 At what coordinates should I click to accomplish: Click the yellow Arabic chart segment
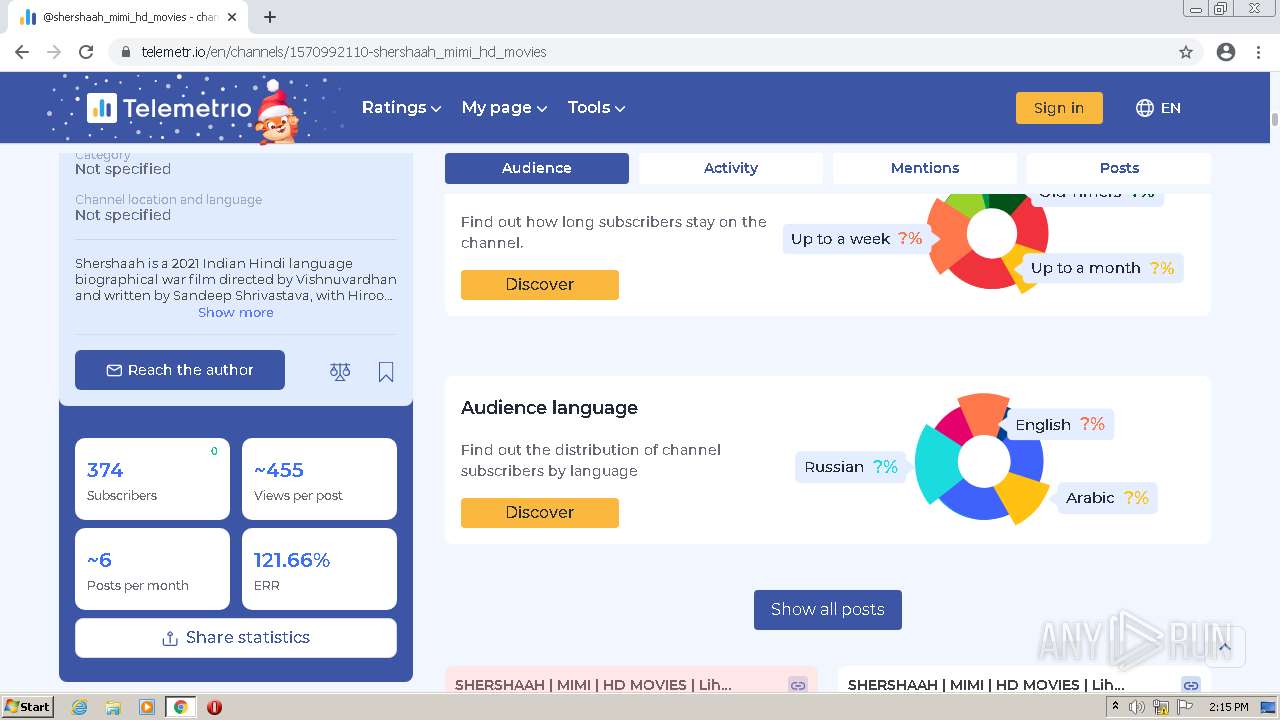pyautogui.click(x=1023, y=497)
